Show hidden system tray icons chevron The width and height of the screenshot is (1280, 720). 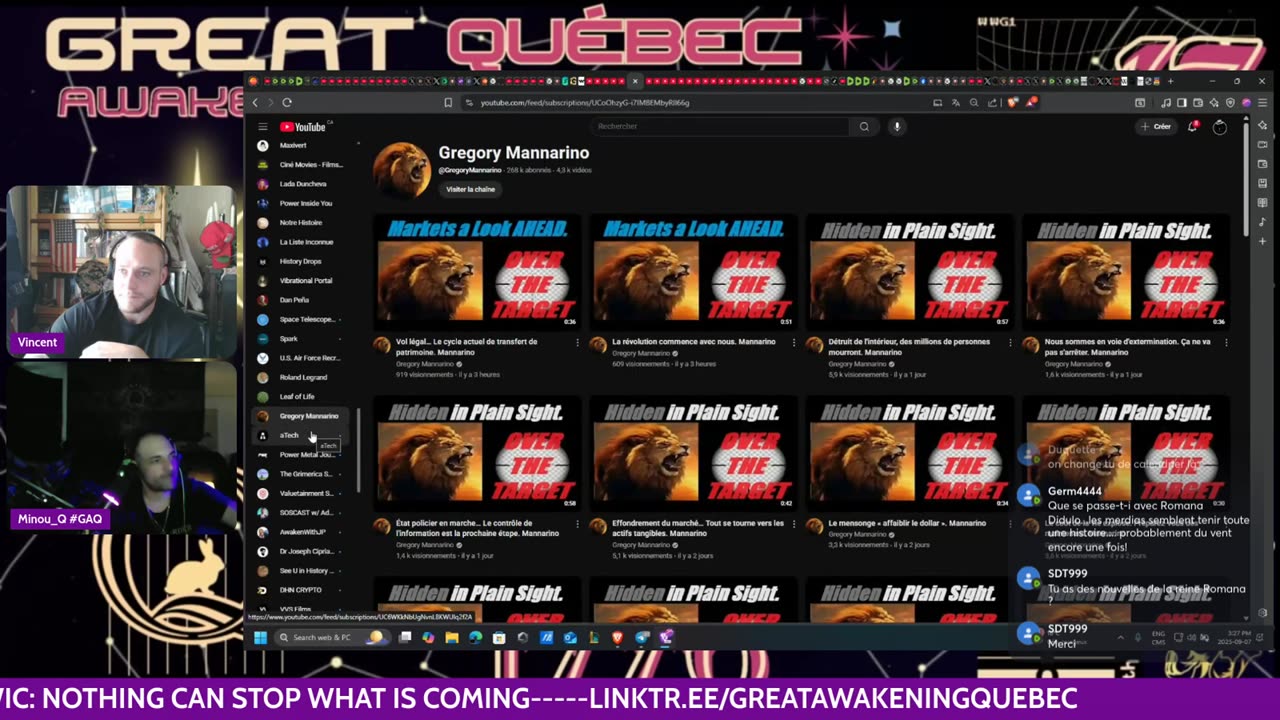tap(1120, 637)
